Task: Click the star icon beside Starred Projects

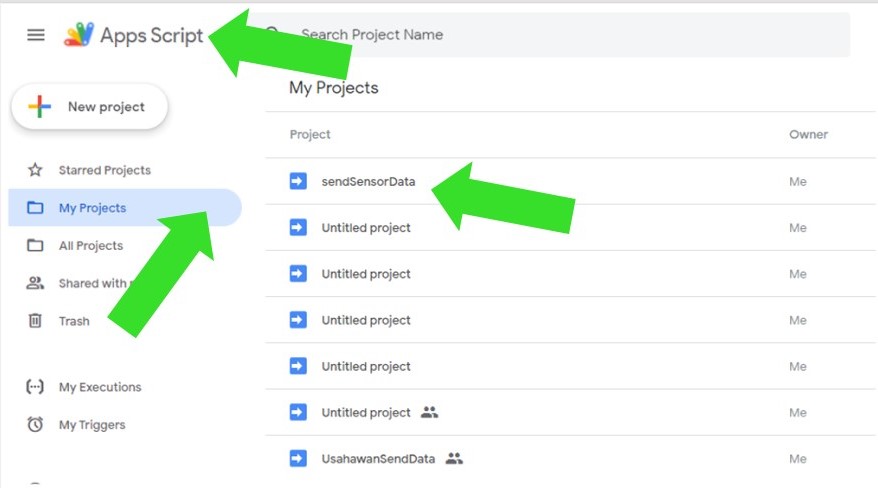Action: click(x=35, y=170)
